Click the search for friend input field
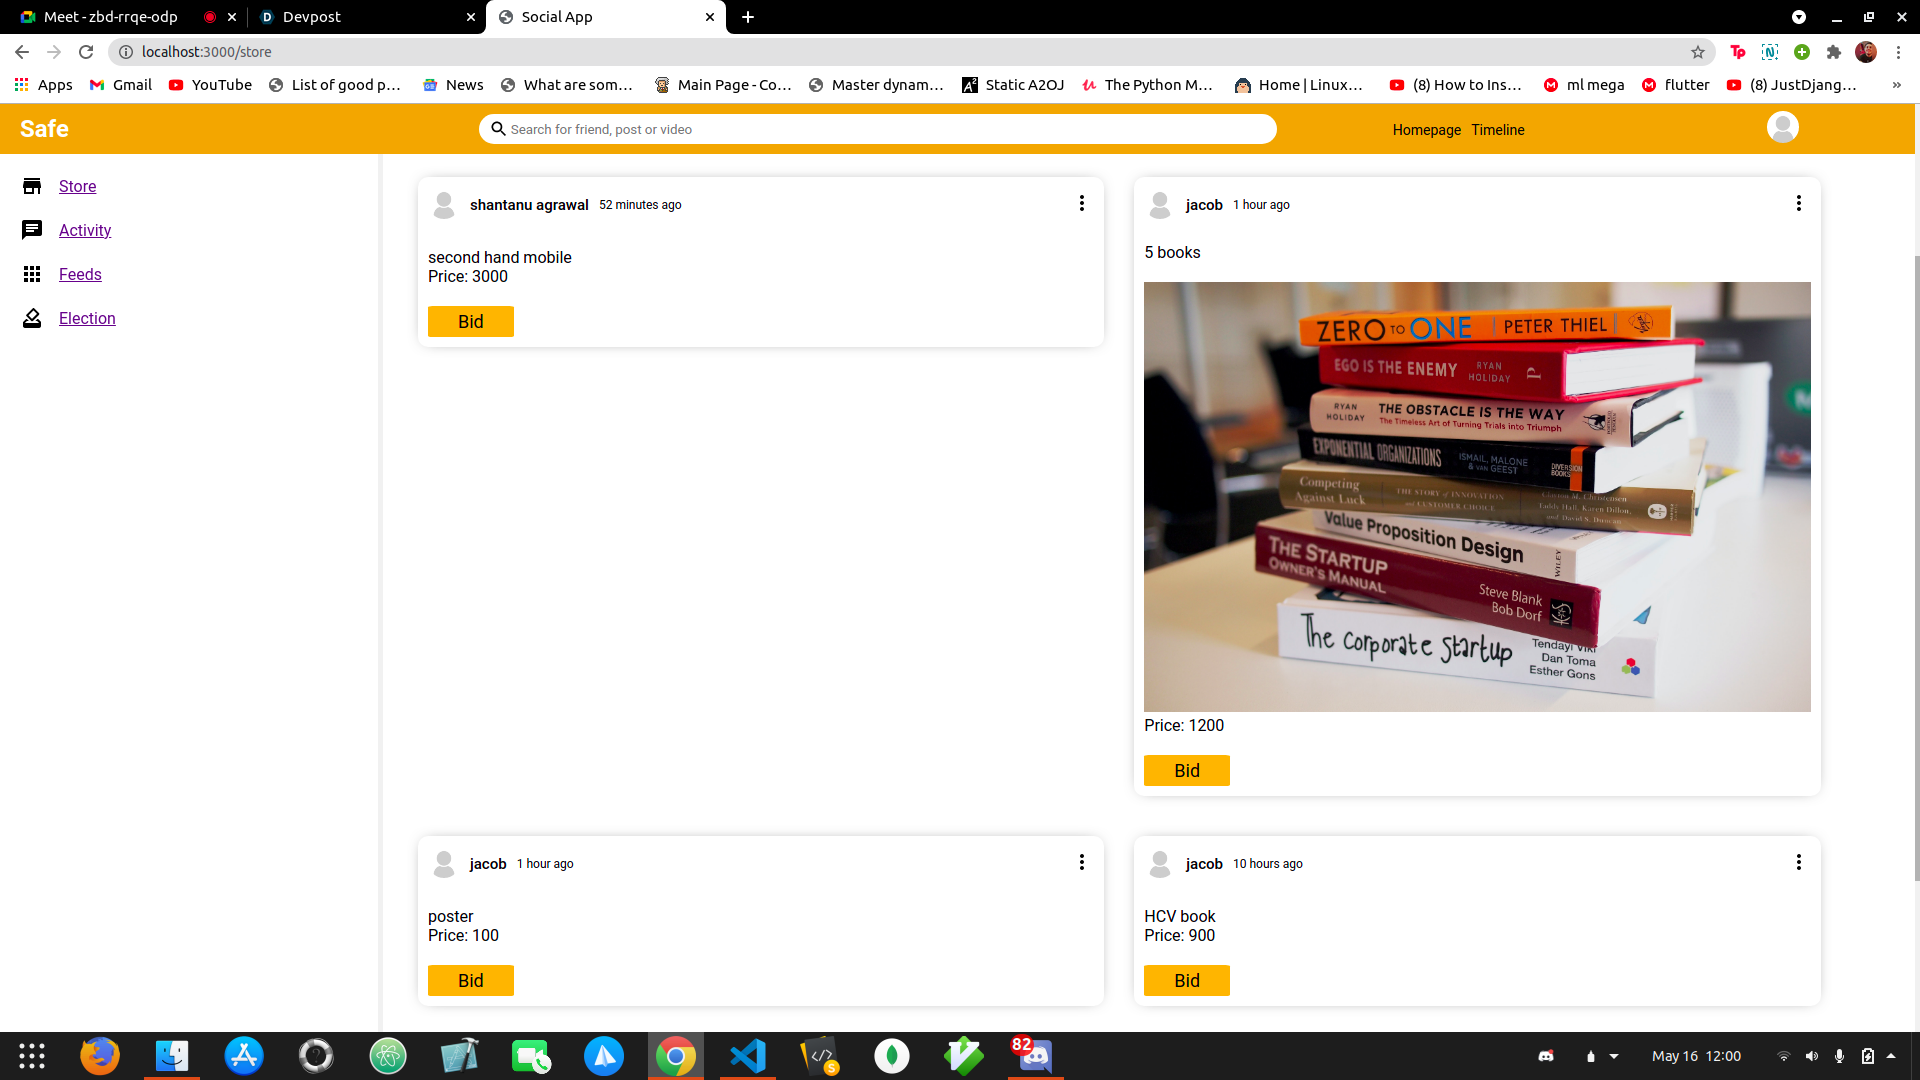 point(877,129)
